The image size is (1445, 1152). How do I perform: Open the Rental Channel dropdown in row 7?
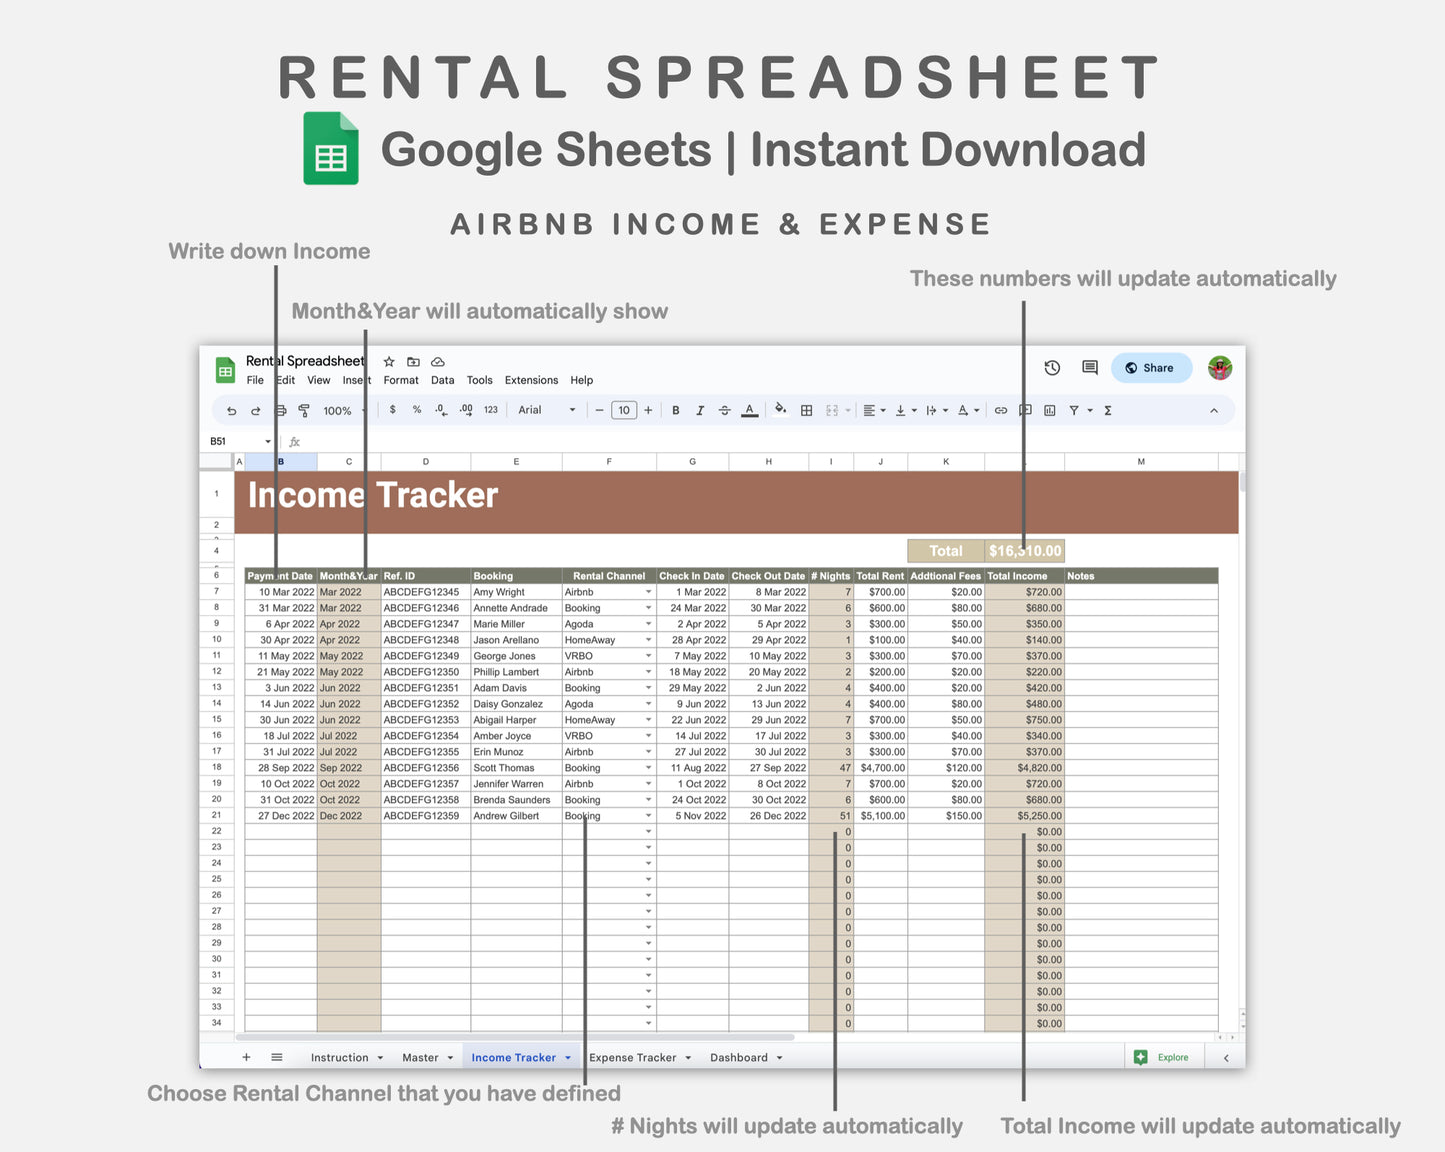[648, 592]
